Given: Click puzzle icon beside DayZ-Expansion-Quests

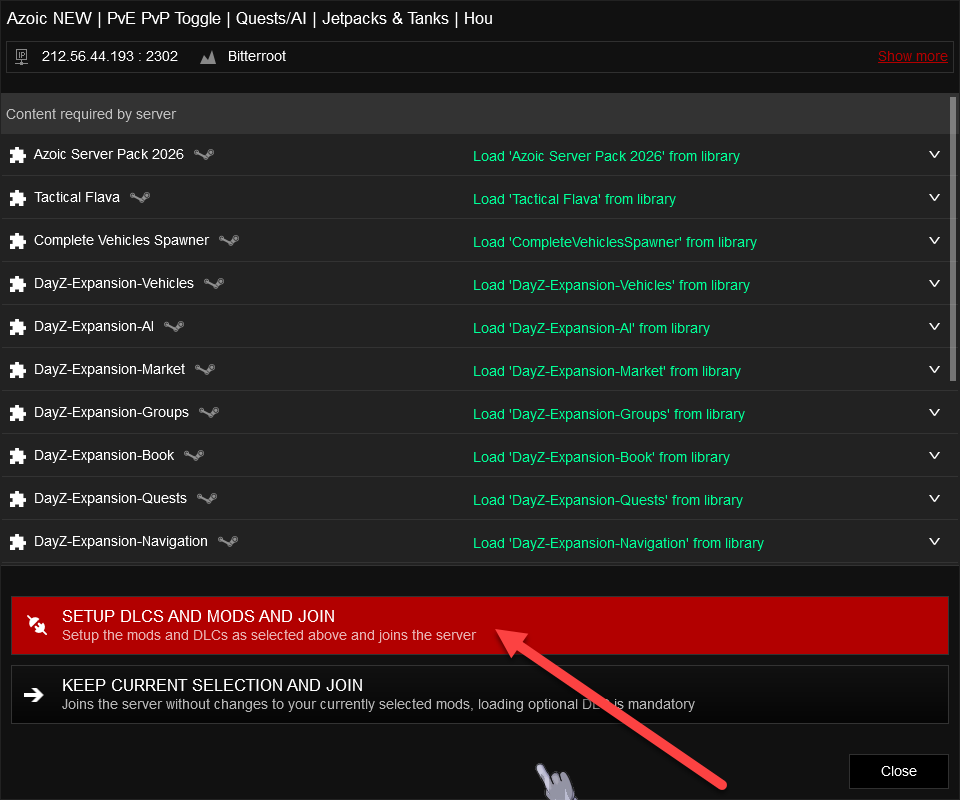Looking at the screenshot, I should [18, 499].
